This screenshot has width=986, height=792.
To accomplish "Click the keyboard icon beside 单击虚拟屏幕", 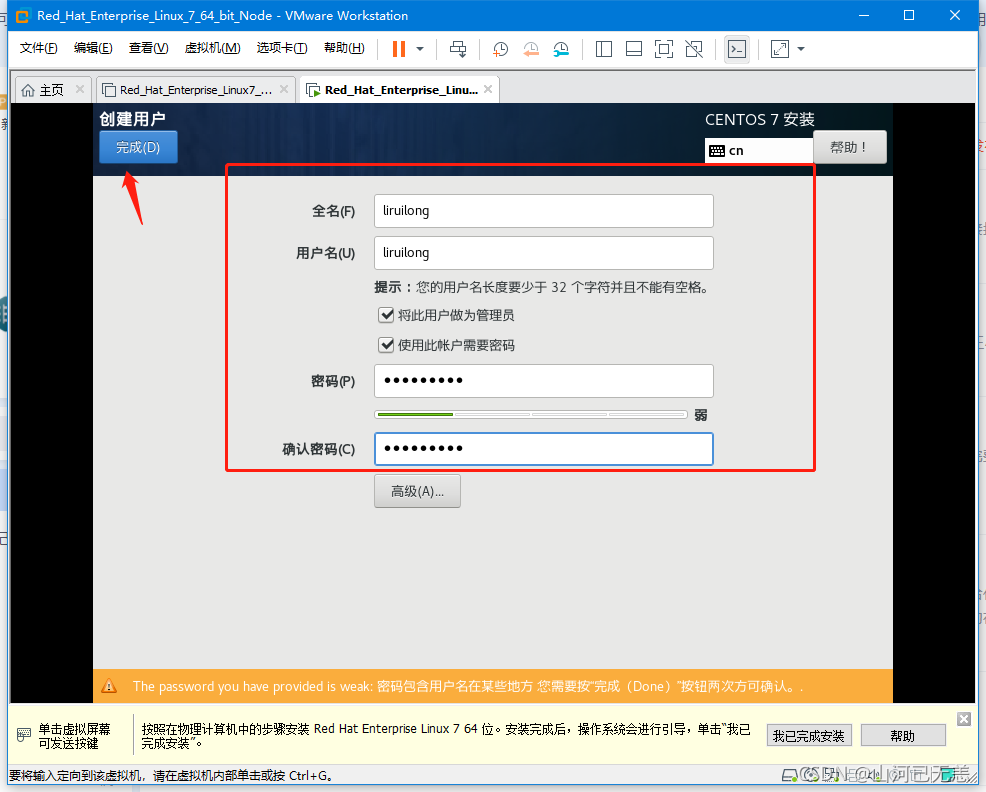I will coord(24,735).
